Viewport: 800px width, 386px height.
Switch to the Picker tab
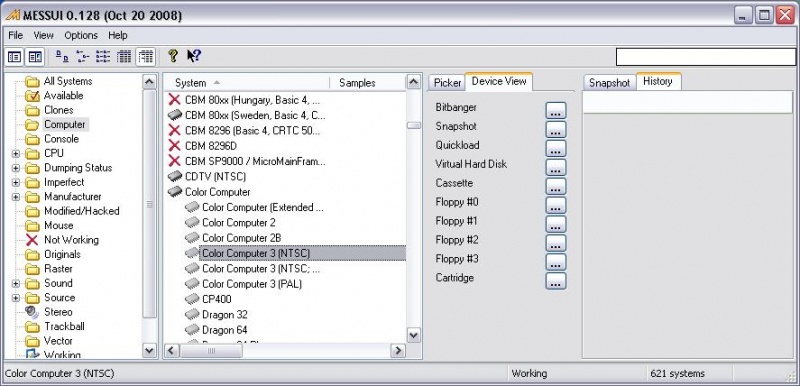(x=447, y=83)
